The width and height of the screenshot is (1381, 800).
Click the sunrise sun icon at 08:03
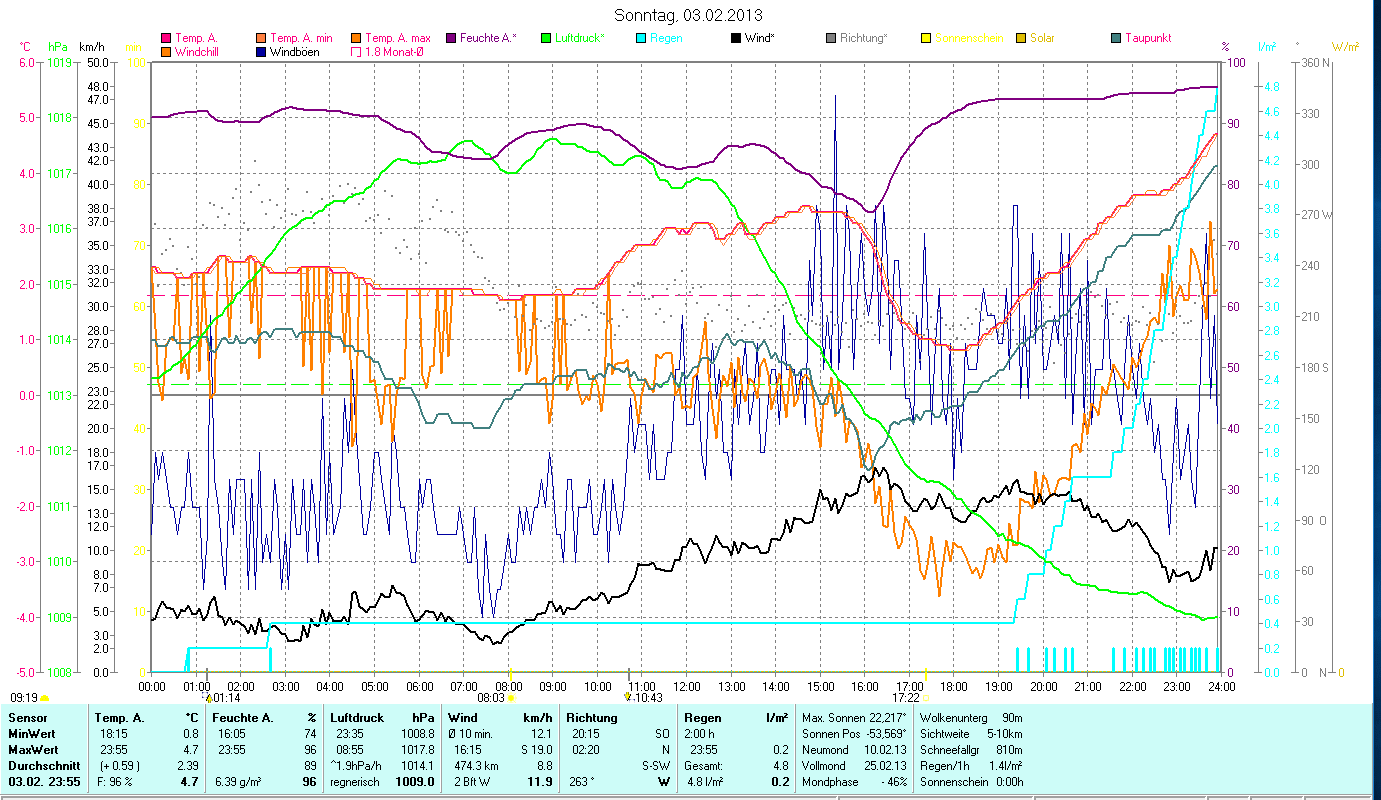(x=511, y=698)
